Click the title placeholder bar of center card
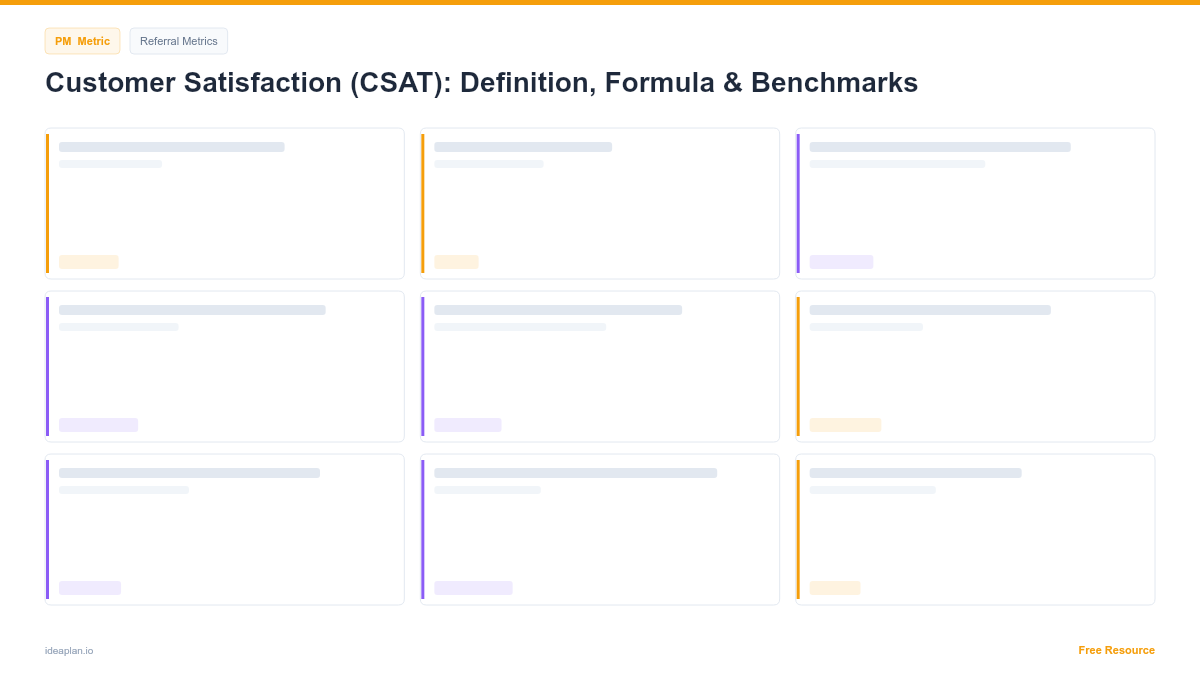Viewport: 1200px width, 675px height. click(x=558, y=310)
